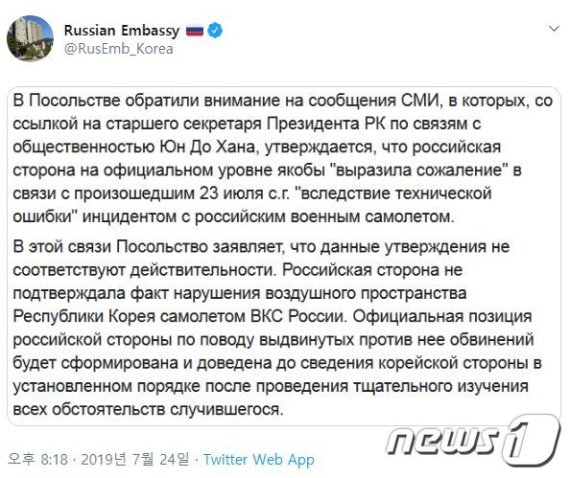Click the first paragraph beginning В Посольстве

click(x=282, y=158)
